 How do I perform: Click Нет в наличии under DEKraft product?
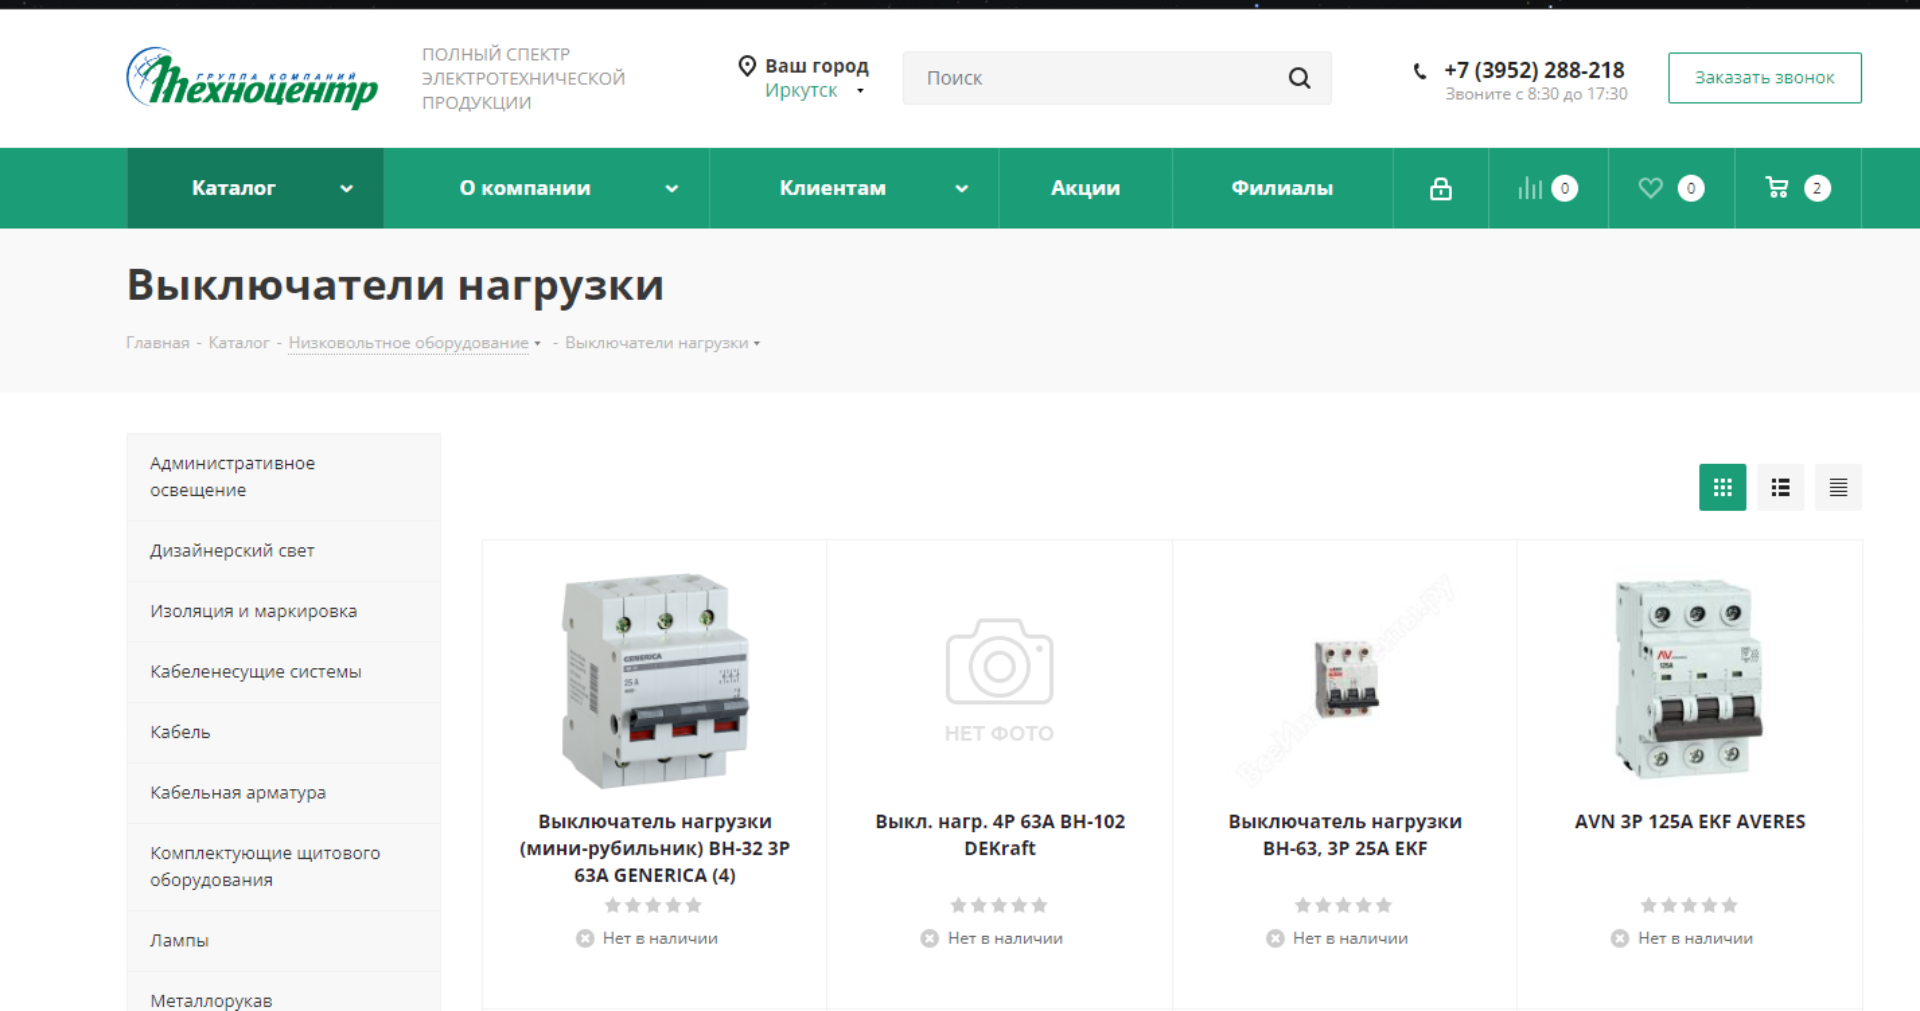click(x=992, y=938)
